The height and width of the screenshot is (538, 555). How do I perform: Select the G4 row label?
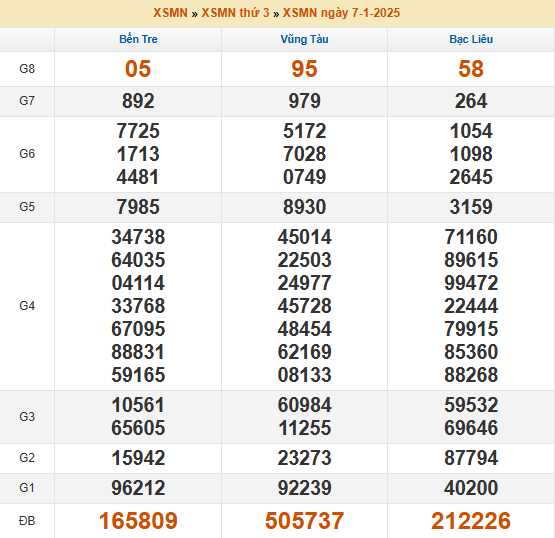pos(27,306)
